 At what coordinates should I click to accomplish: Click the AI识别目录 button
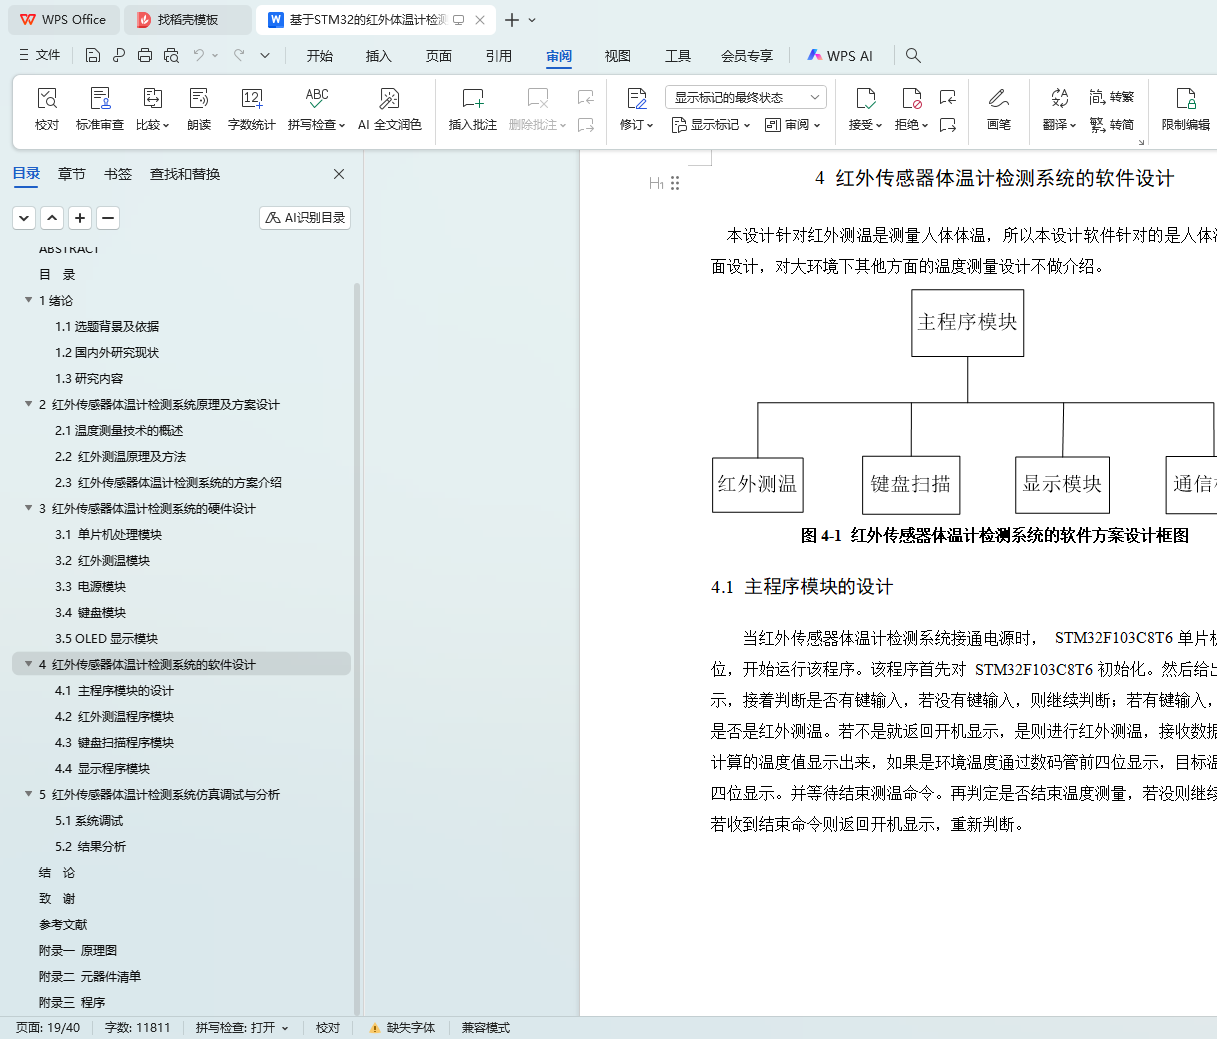point(305,217)
